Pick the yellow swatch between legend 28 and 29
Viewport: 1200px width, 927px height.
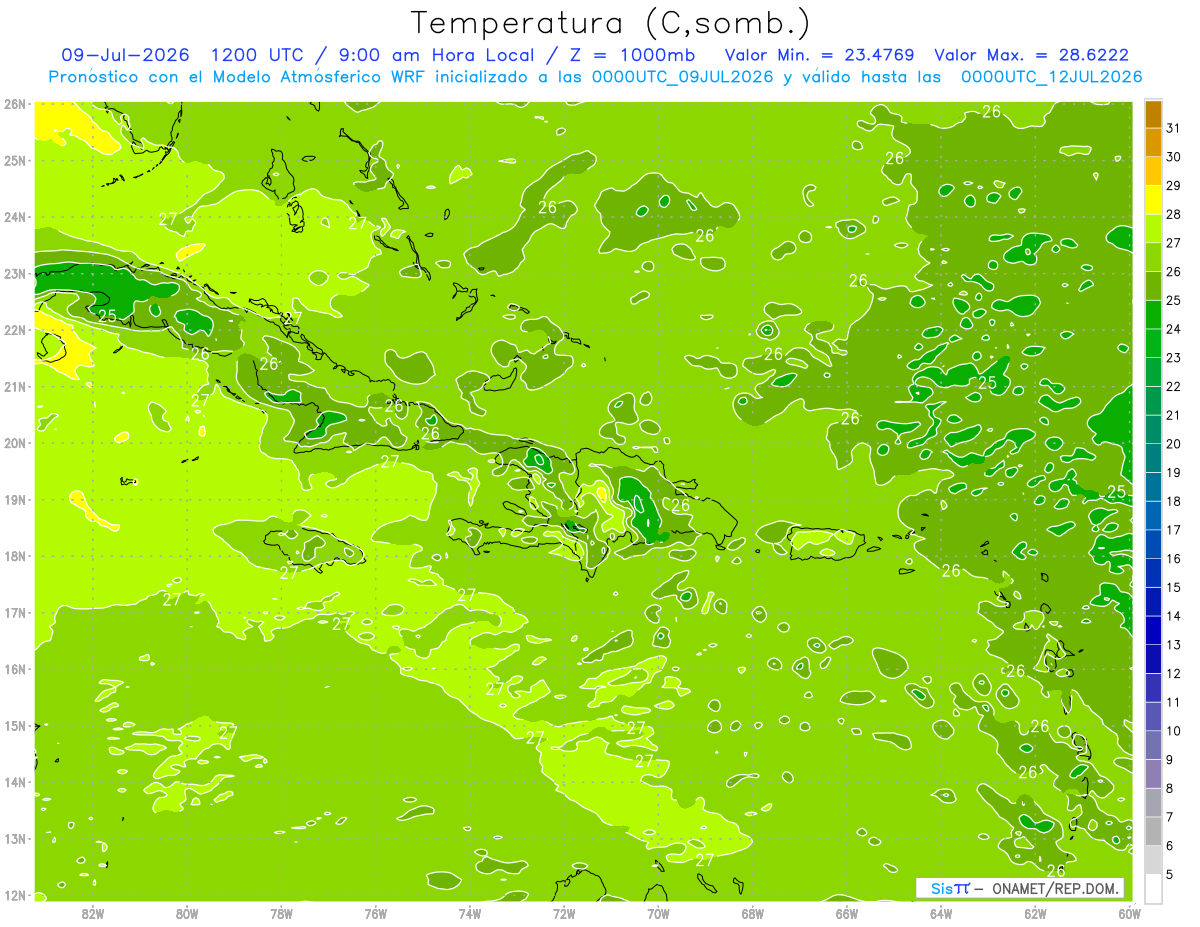click(1153, 200)
